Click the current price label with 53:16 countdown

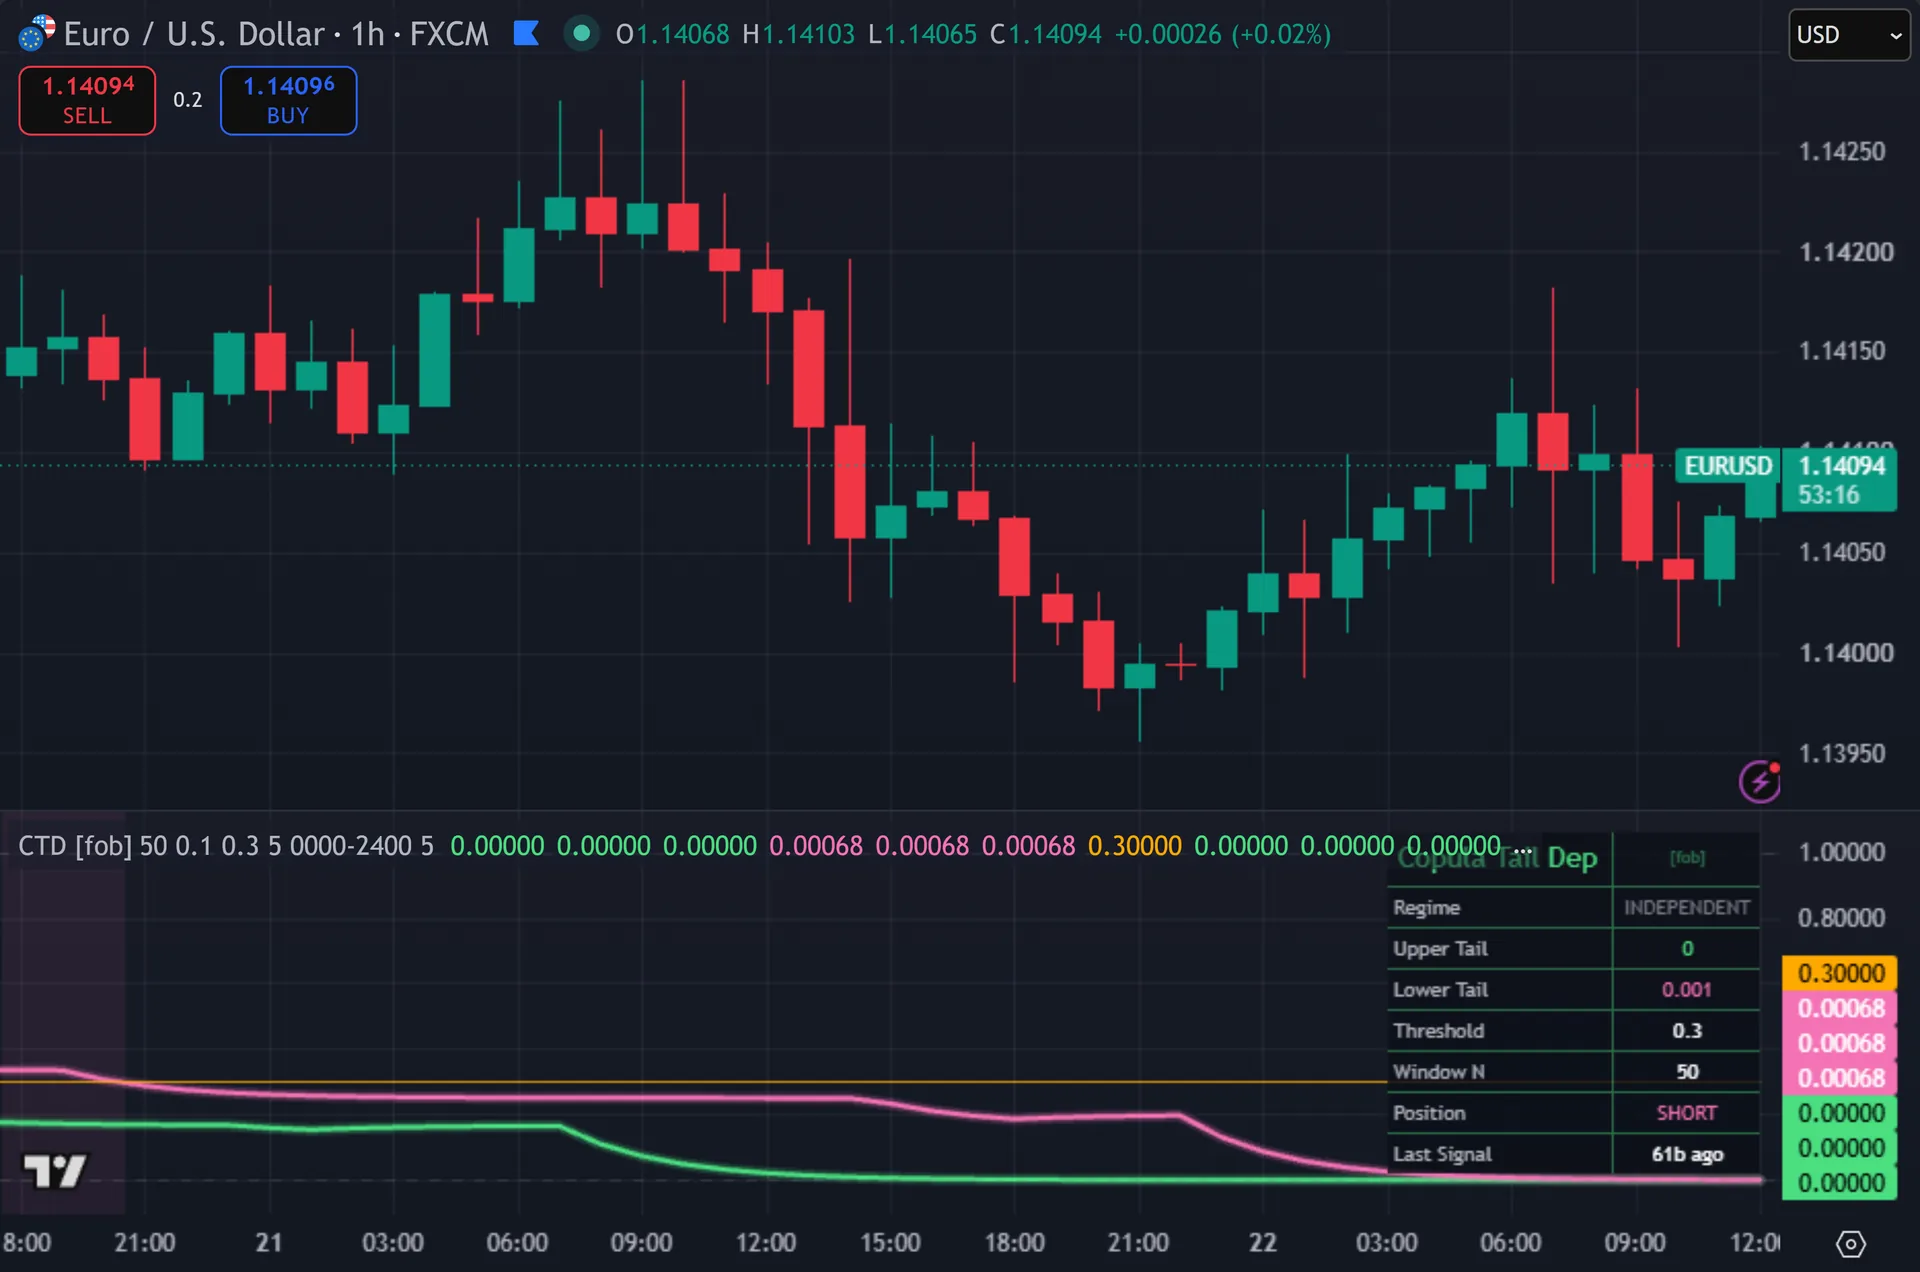(x=1840, y=480)
